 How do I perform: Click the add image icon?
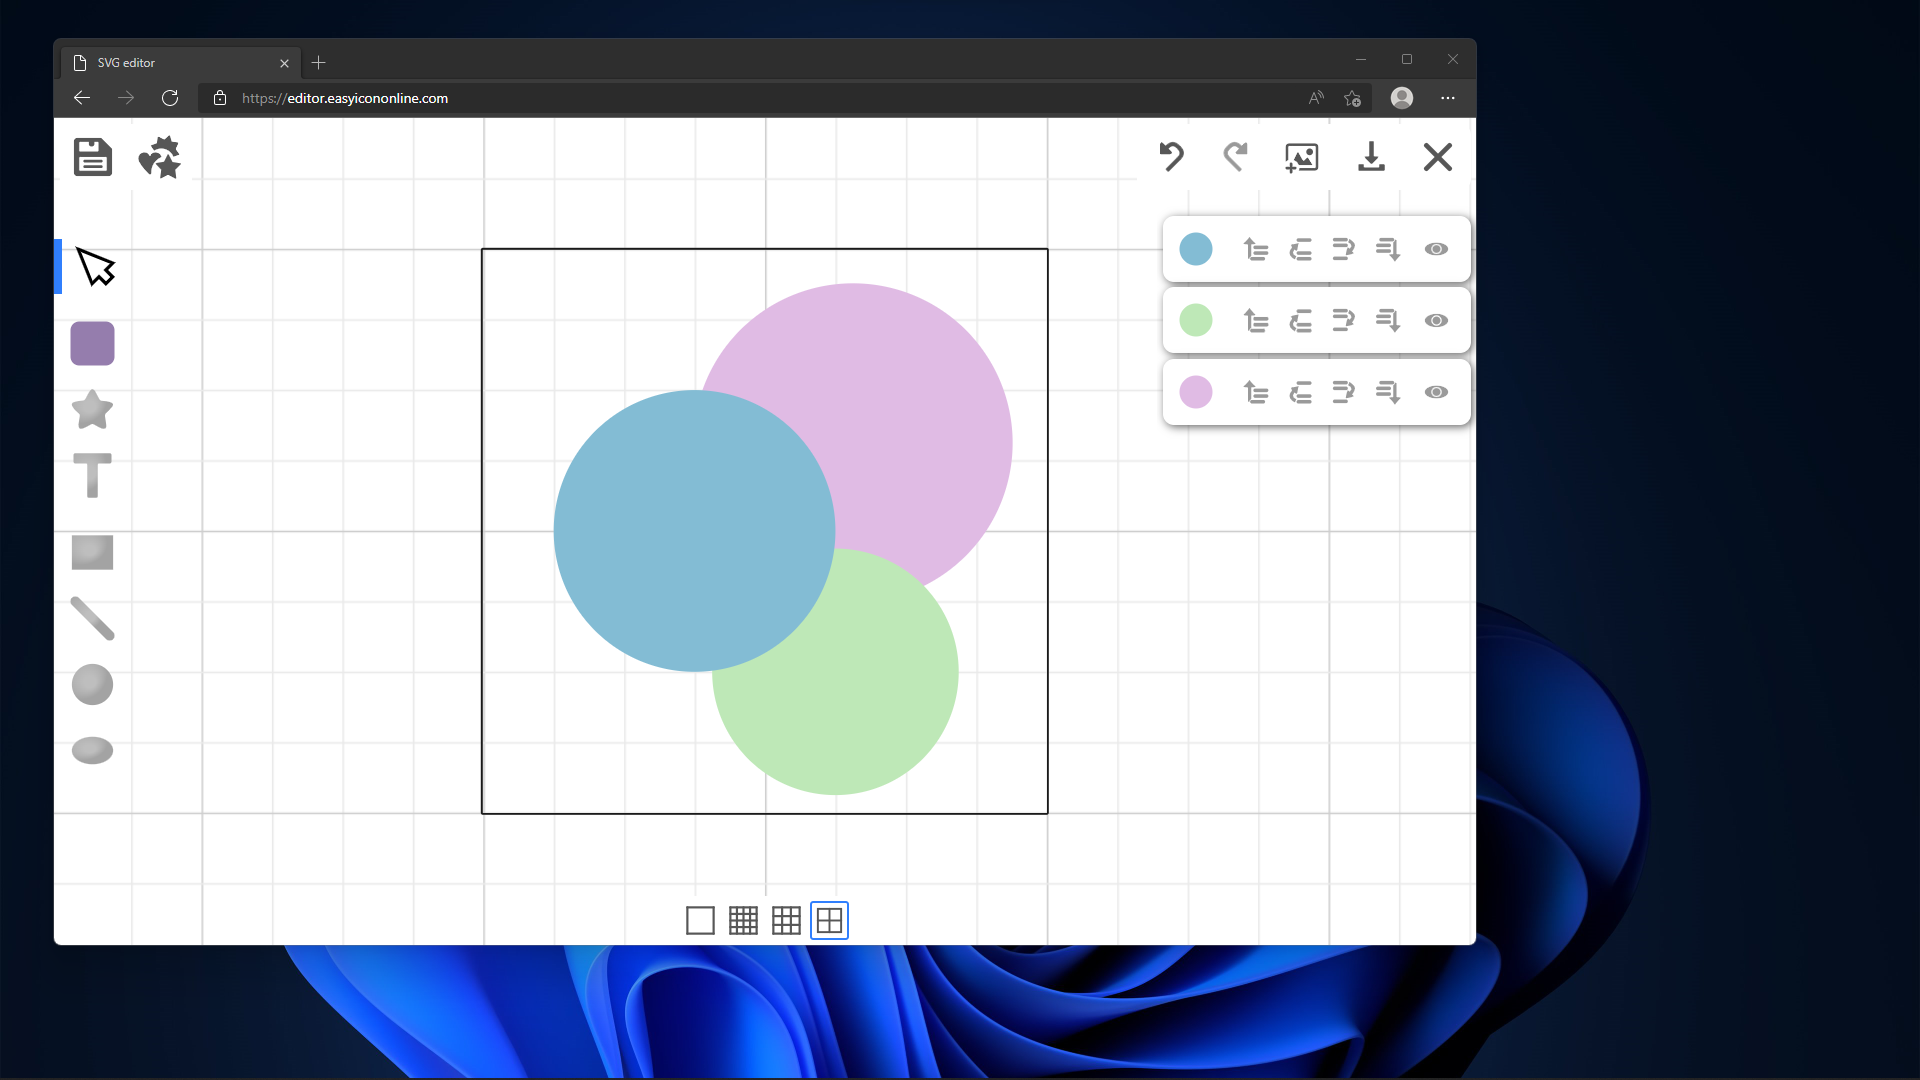point(1301,157)
